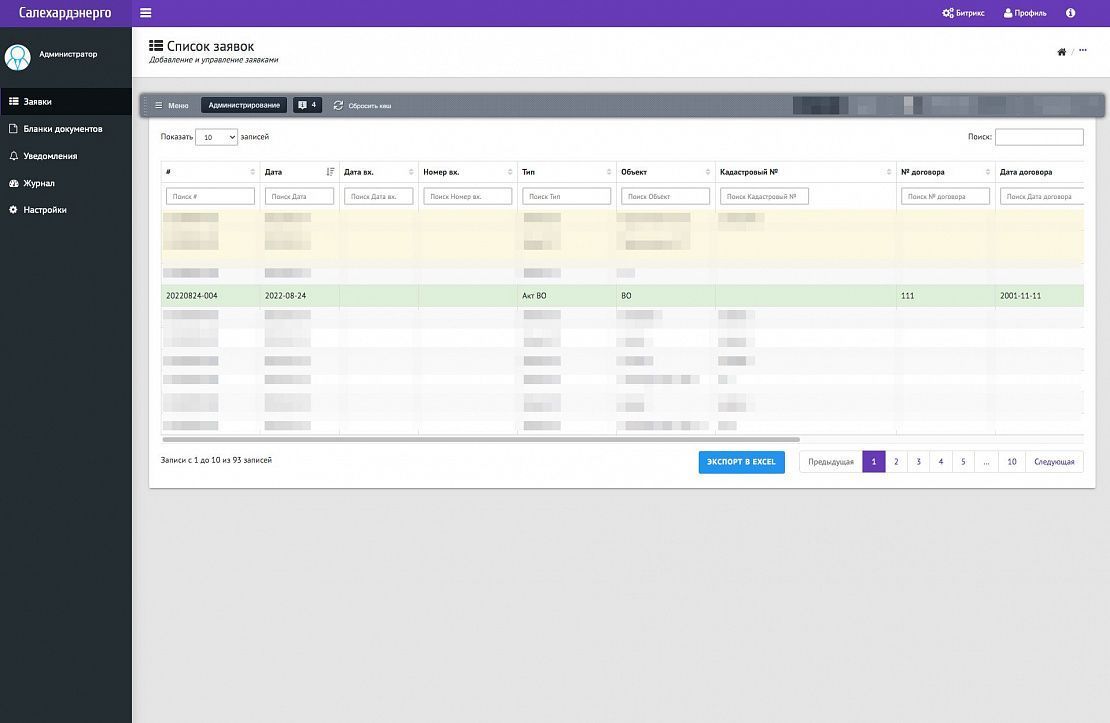Sort the table by the Дата column
This screenshot has height=723, width=1110.
[x=330, y=172]
